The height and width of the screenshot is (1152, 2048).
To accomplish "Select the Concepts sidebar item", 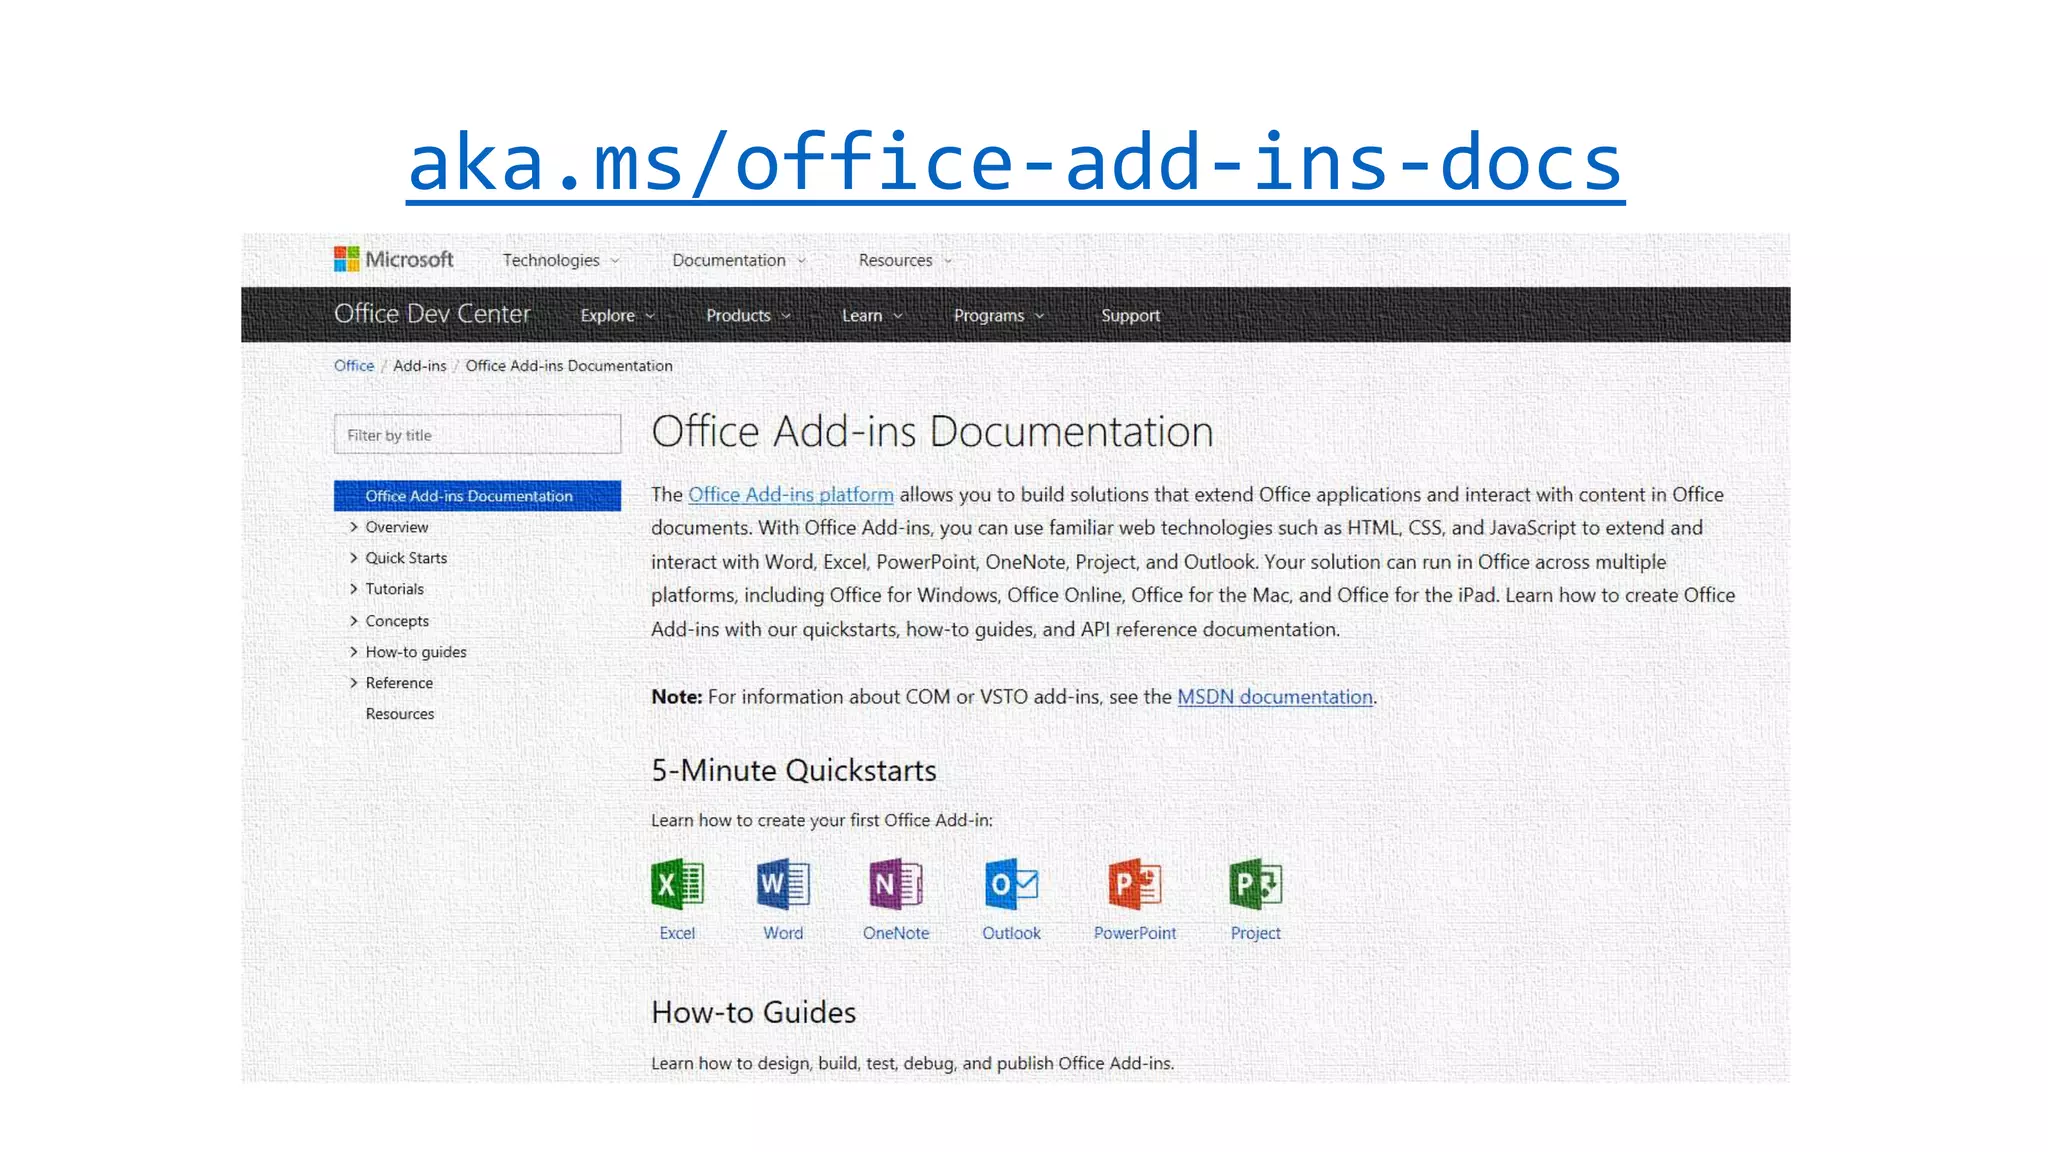I will 397,621.
